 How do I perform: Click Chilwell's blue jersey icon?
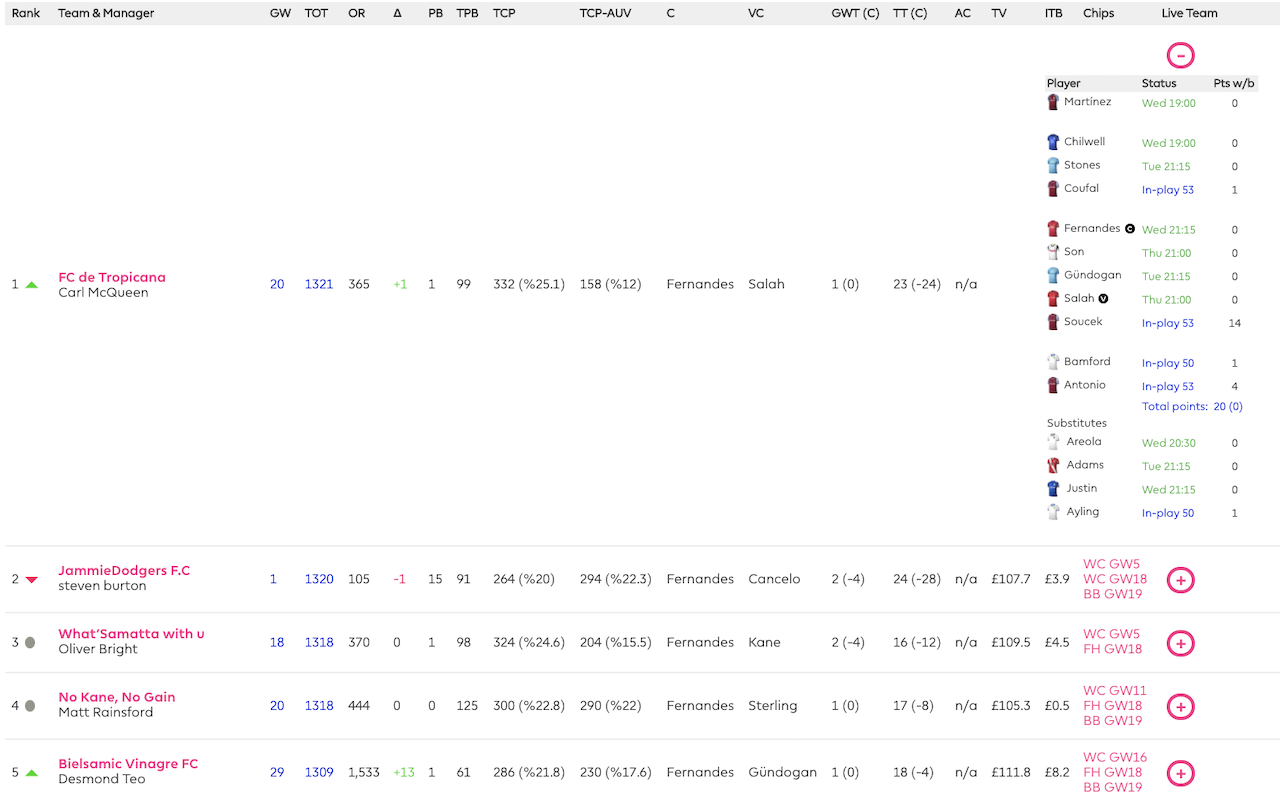point(1052,141)
